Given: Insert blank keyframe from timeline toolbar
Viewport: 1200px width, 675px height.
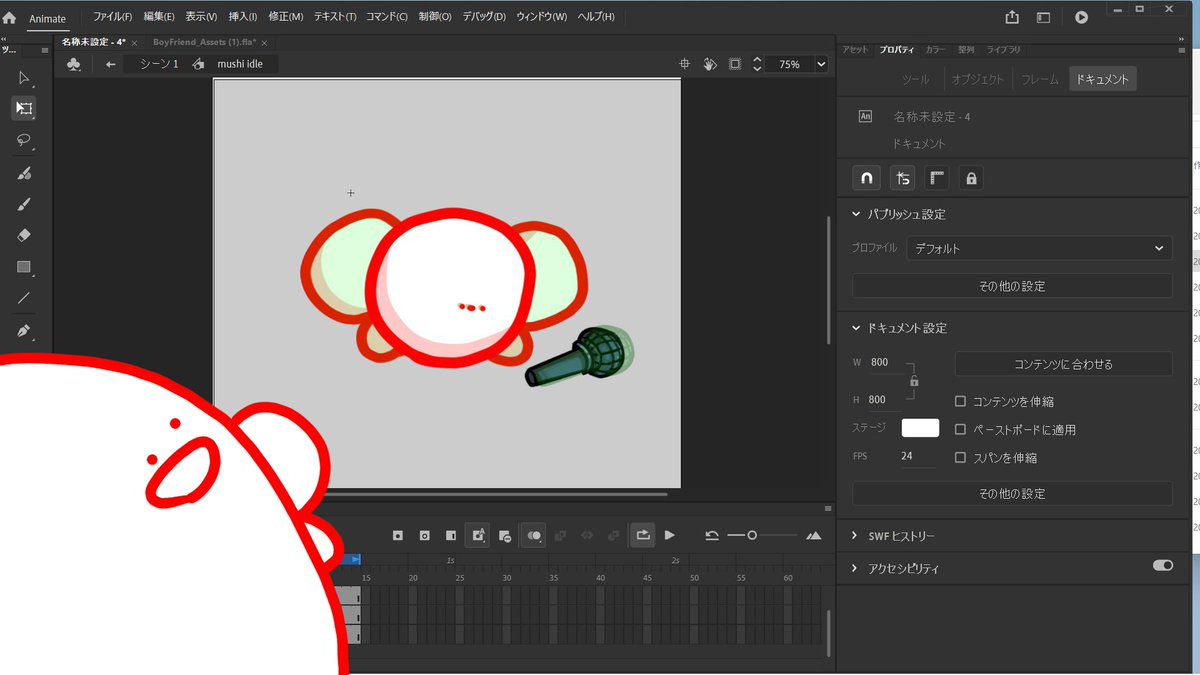Looking at the screenshot, I should (424, 536).
